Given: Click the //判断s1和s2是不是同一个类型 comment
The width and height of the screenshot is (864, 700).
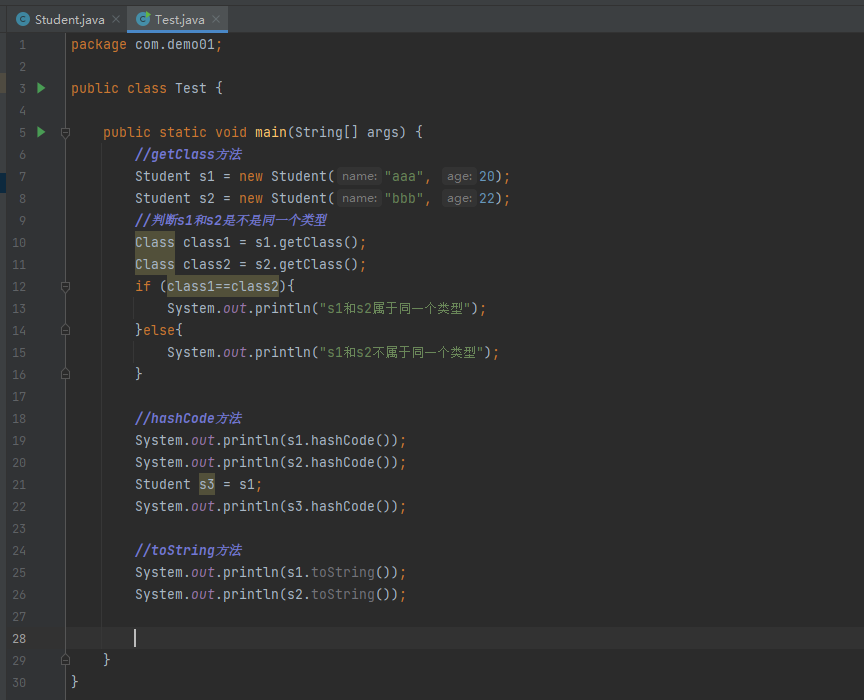Looking at the screenshot, I should click(x=231, y=220).
